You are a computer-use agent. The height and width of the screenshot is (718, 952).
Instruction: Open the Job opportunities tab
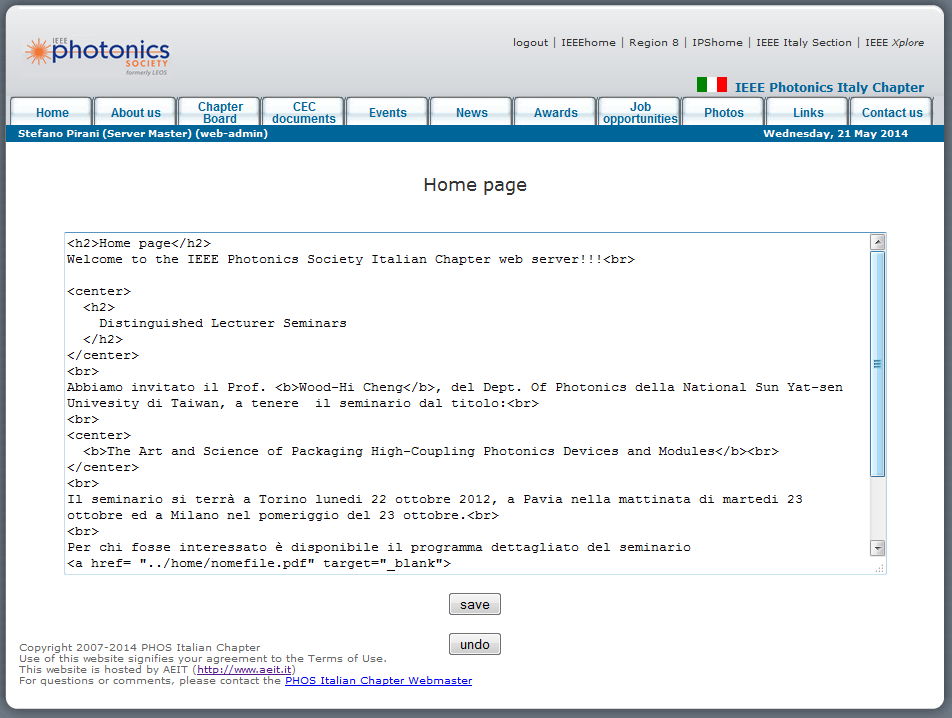click(640, 112)
